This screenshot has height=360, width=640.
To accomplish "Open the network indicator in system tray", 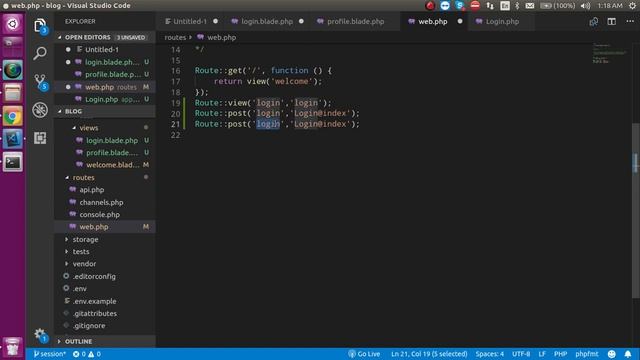I will 490,6.
